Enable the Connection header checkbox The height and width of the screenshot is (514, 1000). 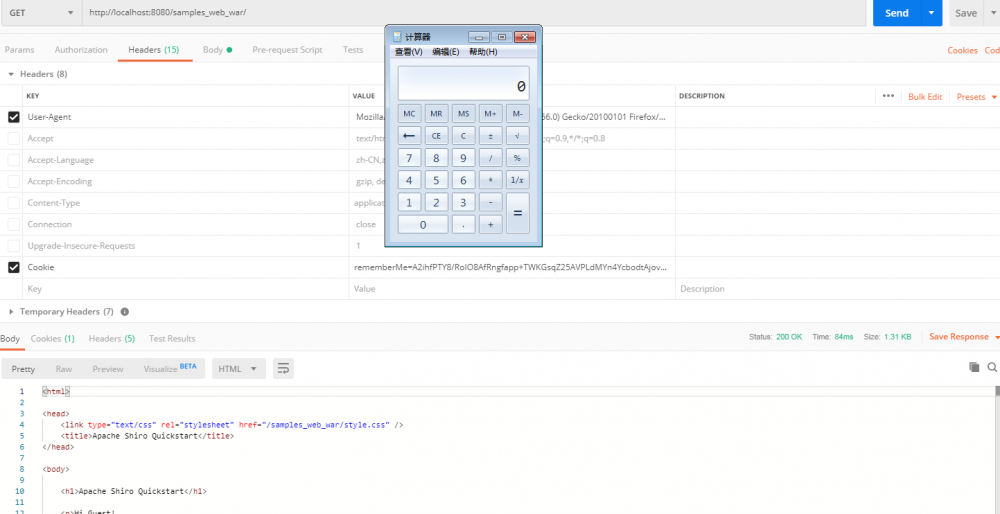coord(13,224)
